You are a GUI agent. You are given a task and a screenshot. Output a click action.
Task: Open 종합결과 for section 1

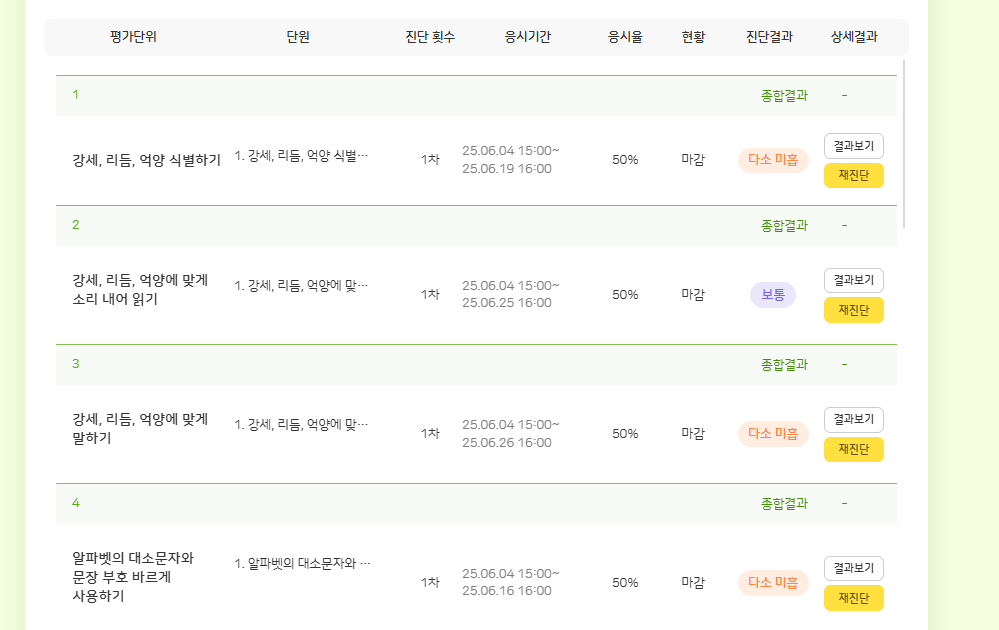[784, 96]
